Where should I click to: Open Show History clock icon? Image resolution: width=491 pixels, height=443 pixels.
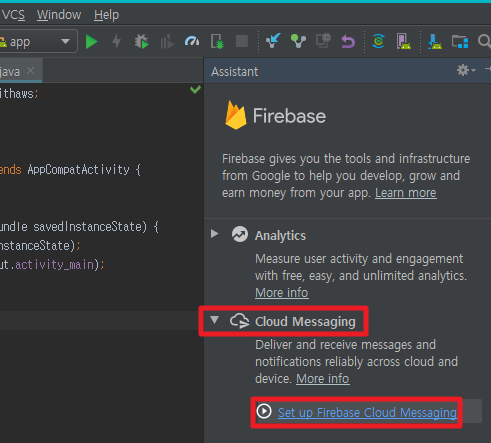[x=323, y=41]
